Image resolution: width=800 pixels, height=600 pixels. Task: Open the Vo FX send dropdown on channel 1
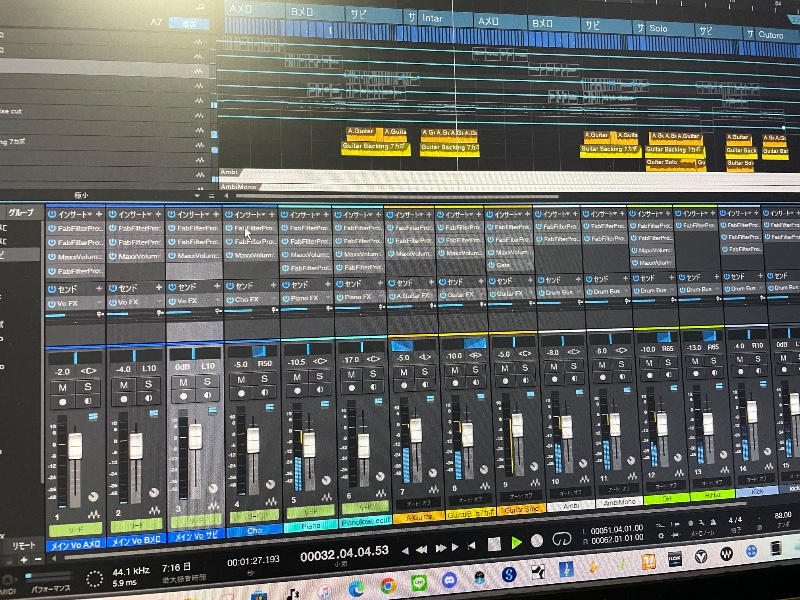(98, 301)
